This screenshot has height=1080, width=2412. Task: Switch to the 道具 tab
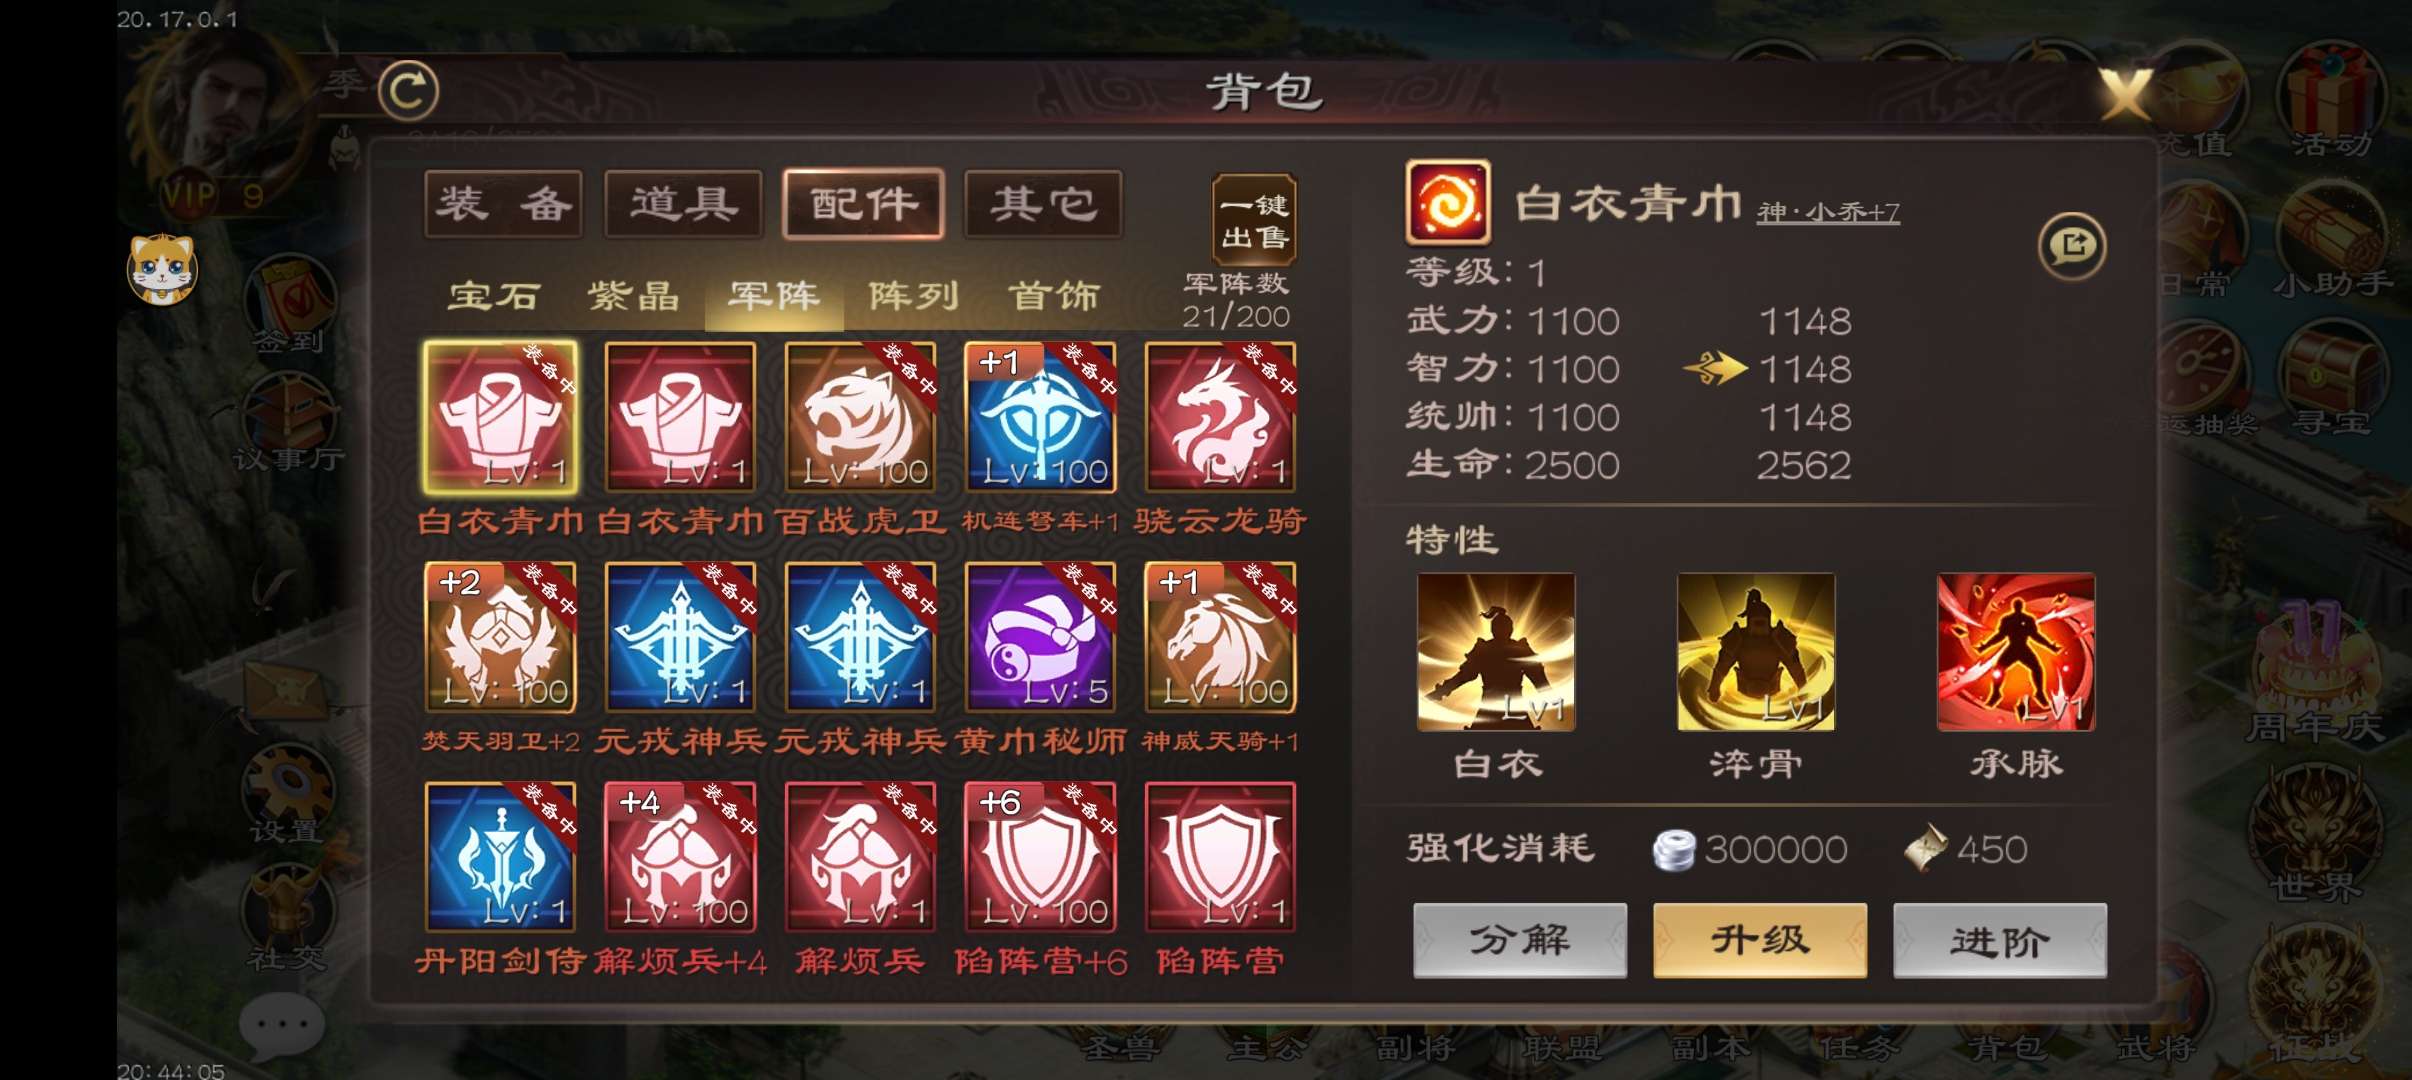tap(683, 204)
